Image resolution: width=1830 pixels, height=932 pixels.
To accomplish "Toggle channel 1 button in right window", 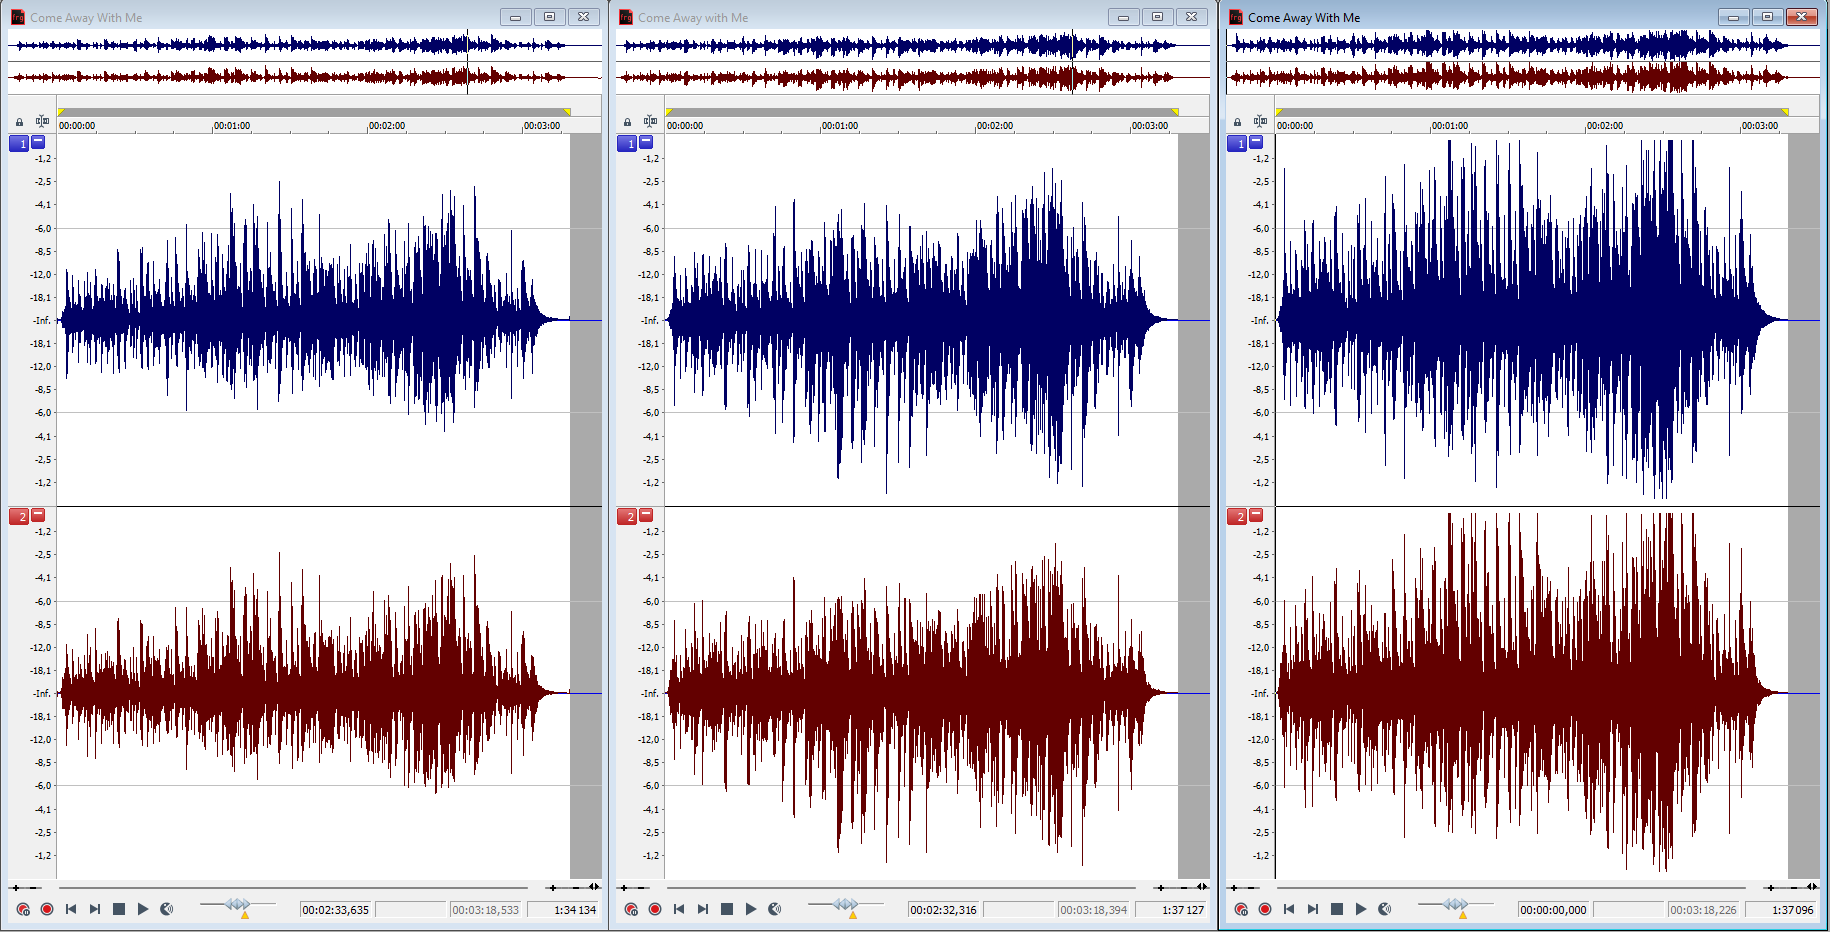I will point(1237,144).
